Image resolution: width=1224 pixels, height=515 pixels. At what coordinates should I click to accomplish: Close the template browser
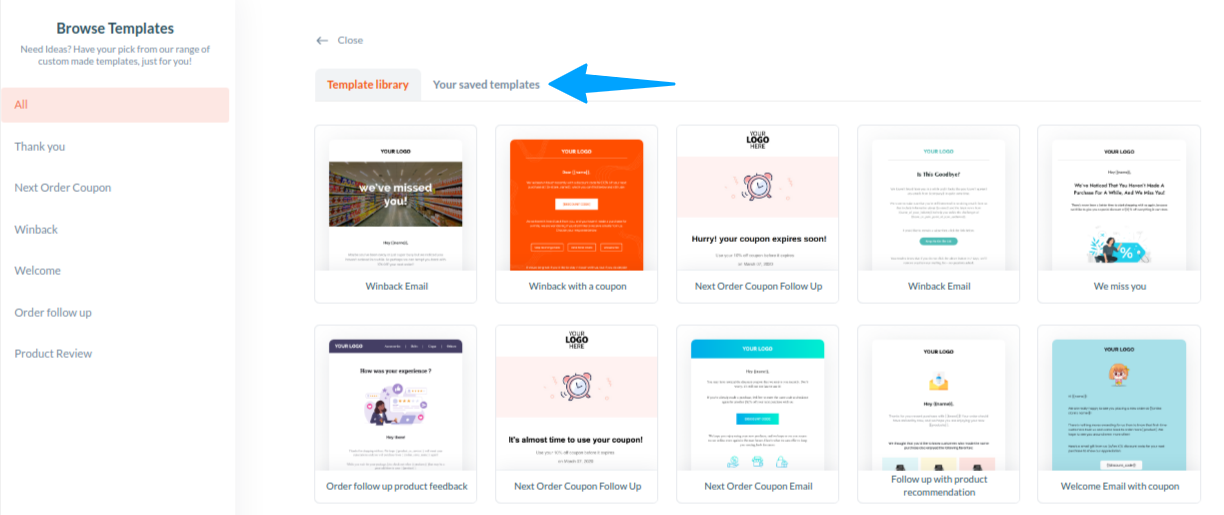coord(350,40)
